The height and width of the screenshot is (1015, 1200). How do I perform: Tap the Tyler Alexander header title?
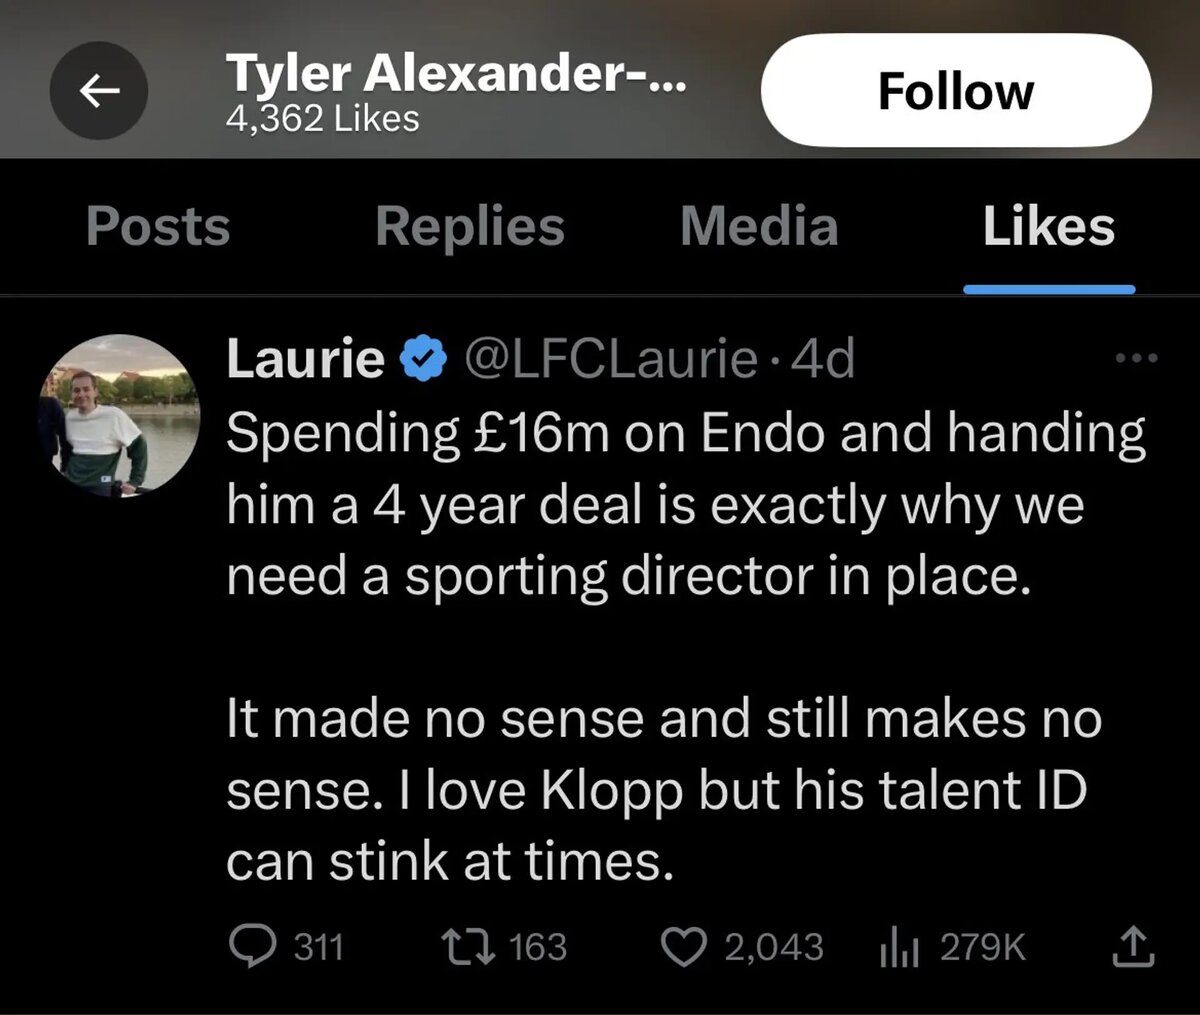point(456,73)
